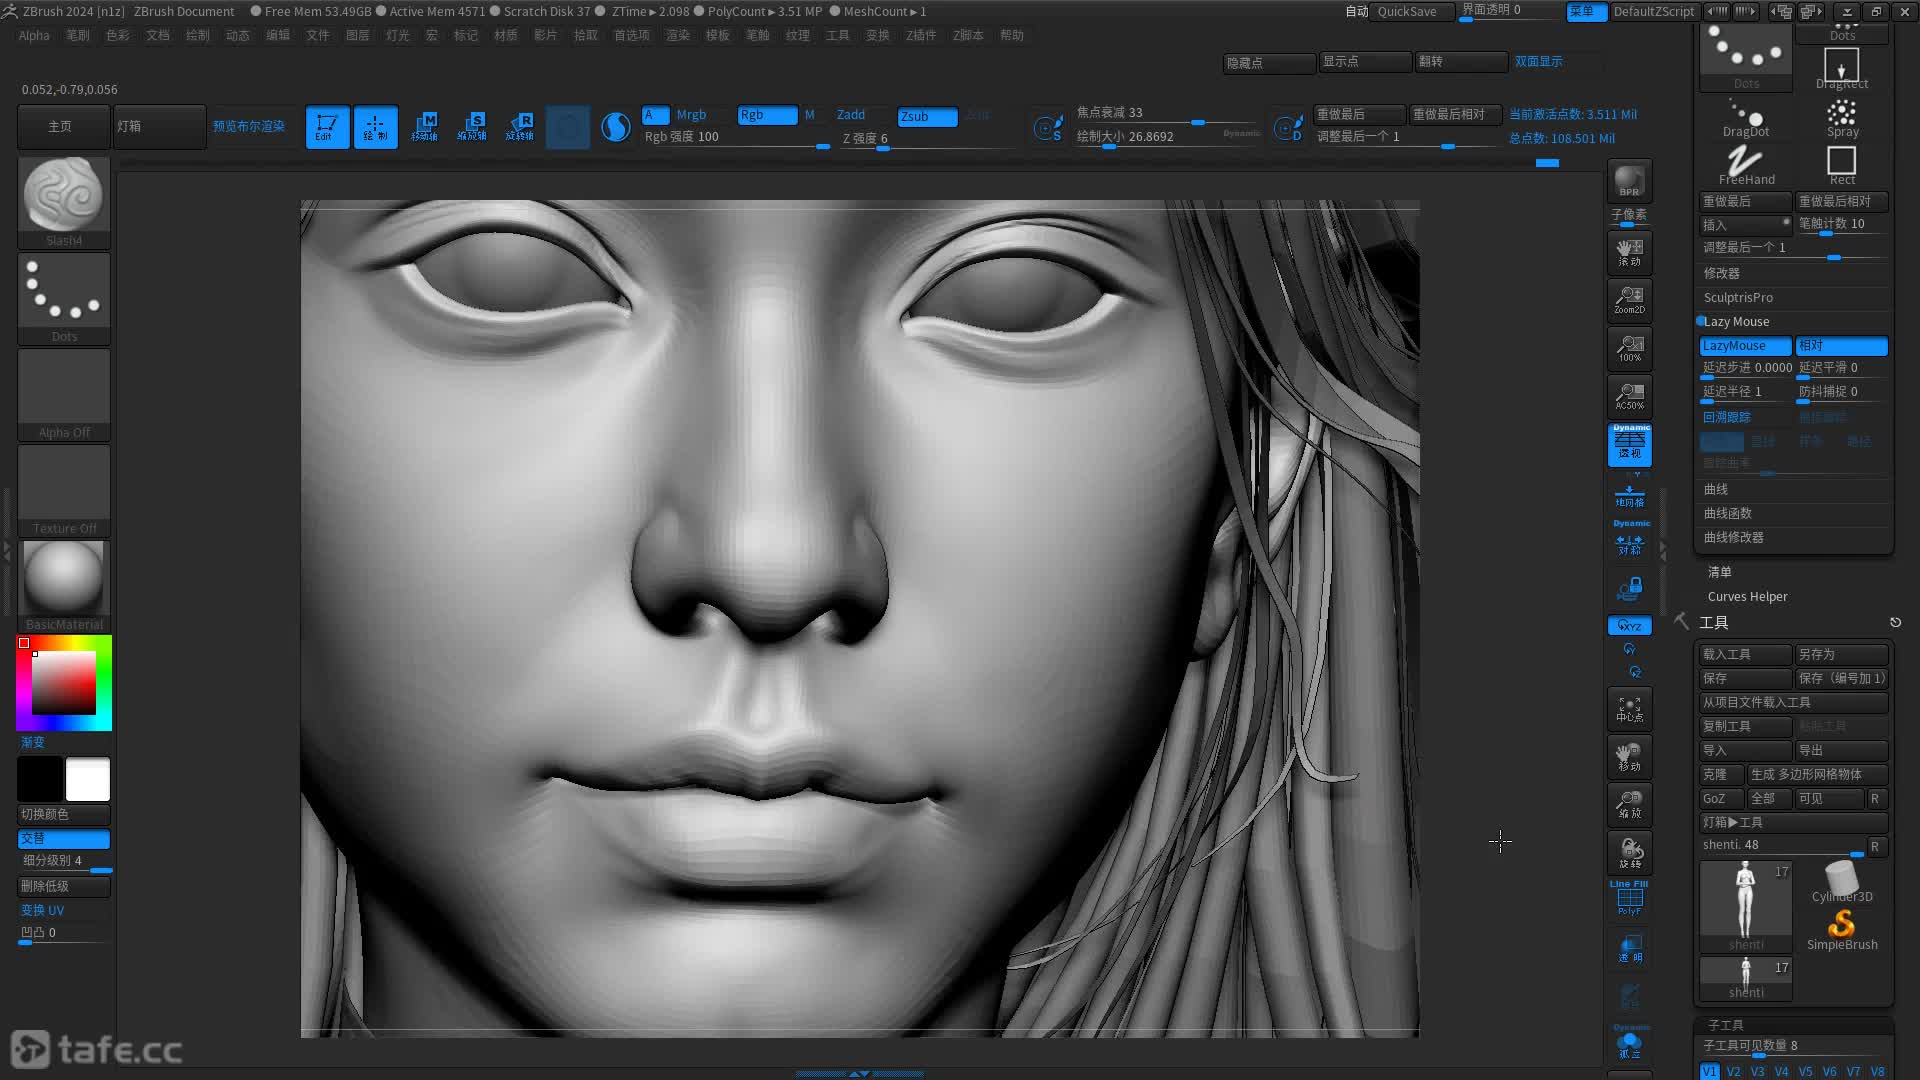
Task: Activate Edit mode button
Action: tap(327, 127)
